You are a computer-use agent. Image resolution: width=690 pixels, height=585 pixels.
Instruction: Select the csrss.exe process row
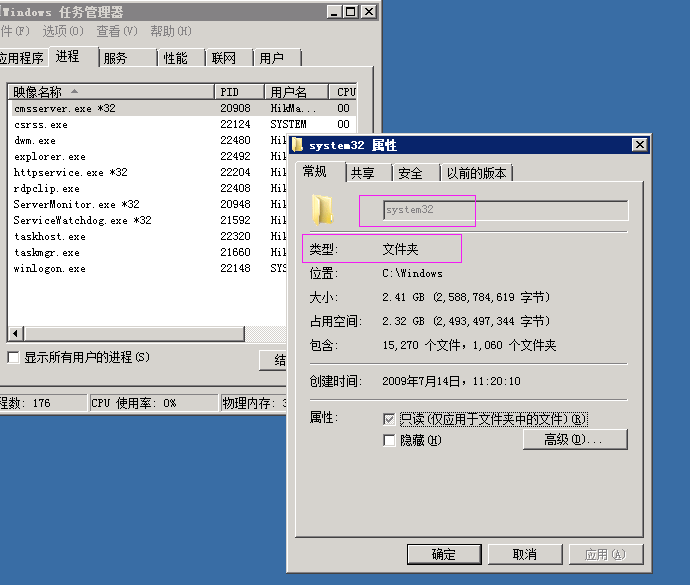pyautogui.click(x=182, y=125)
